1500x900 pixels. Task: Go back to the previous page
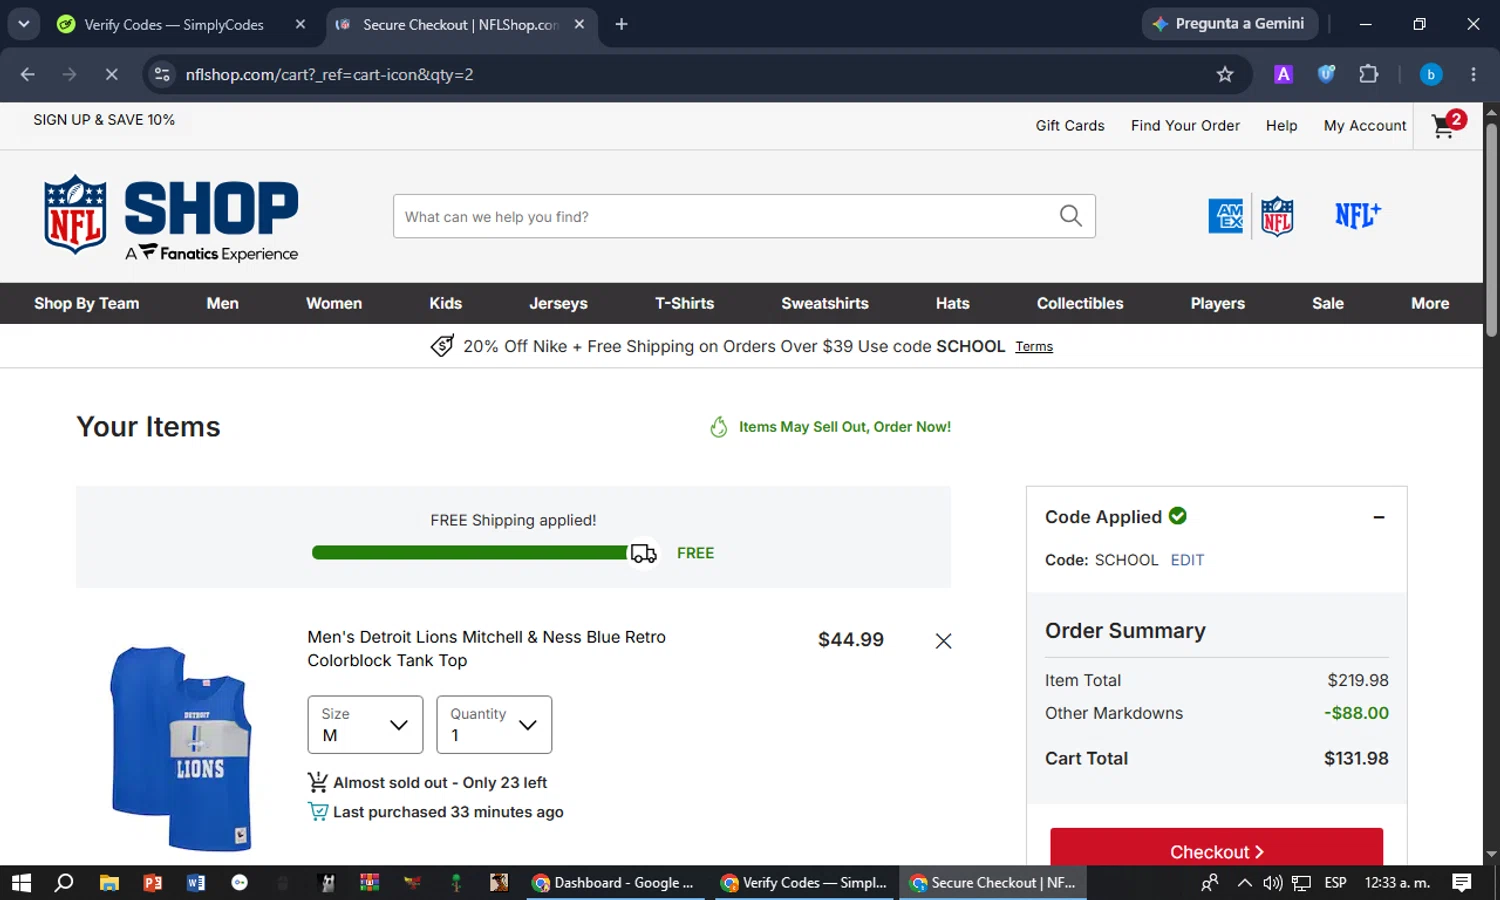point(27,74)
